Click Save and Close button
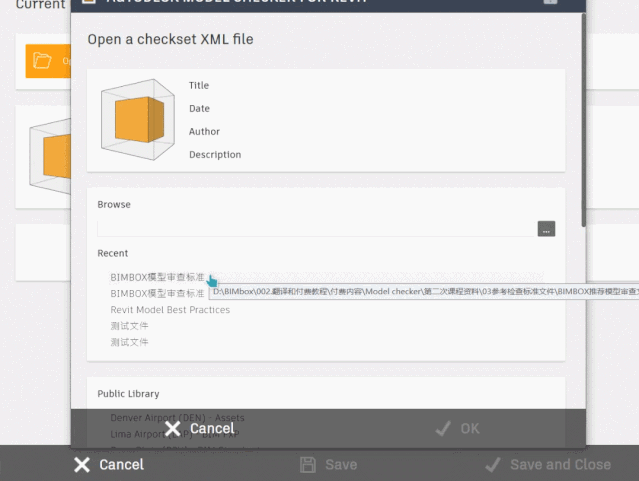The width and height of the screenshot is (639, 481). tap(548, 465)
